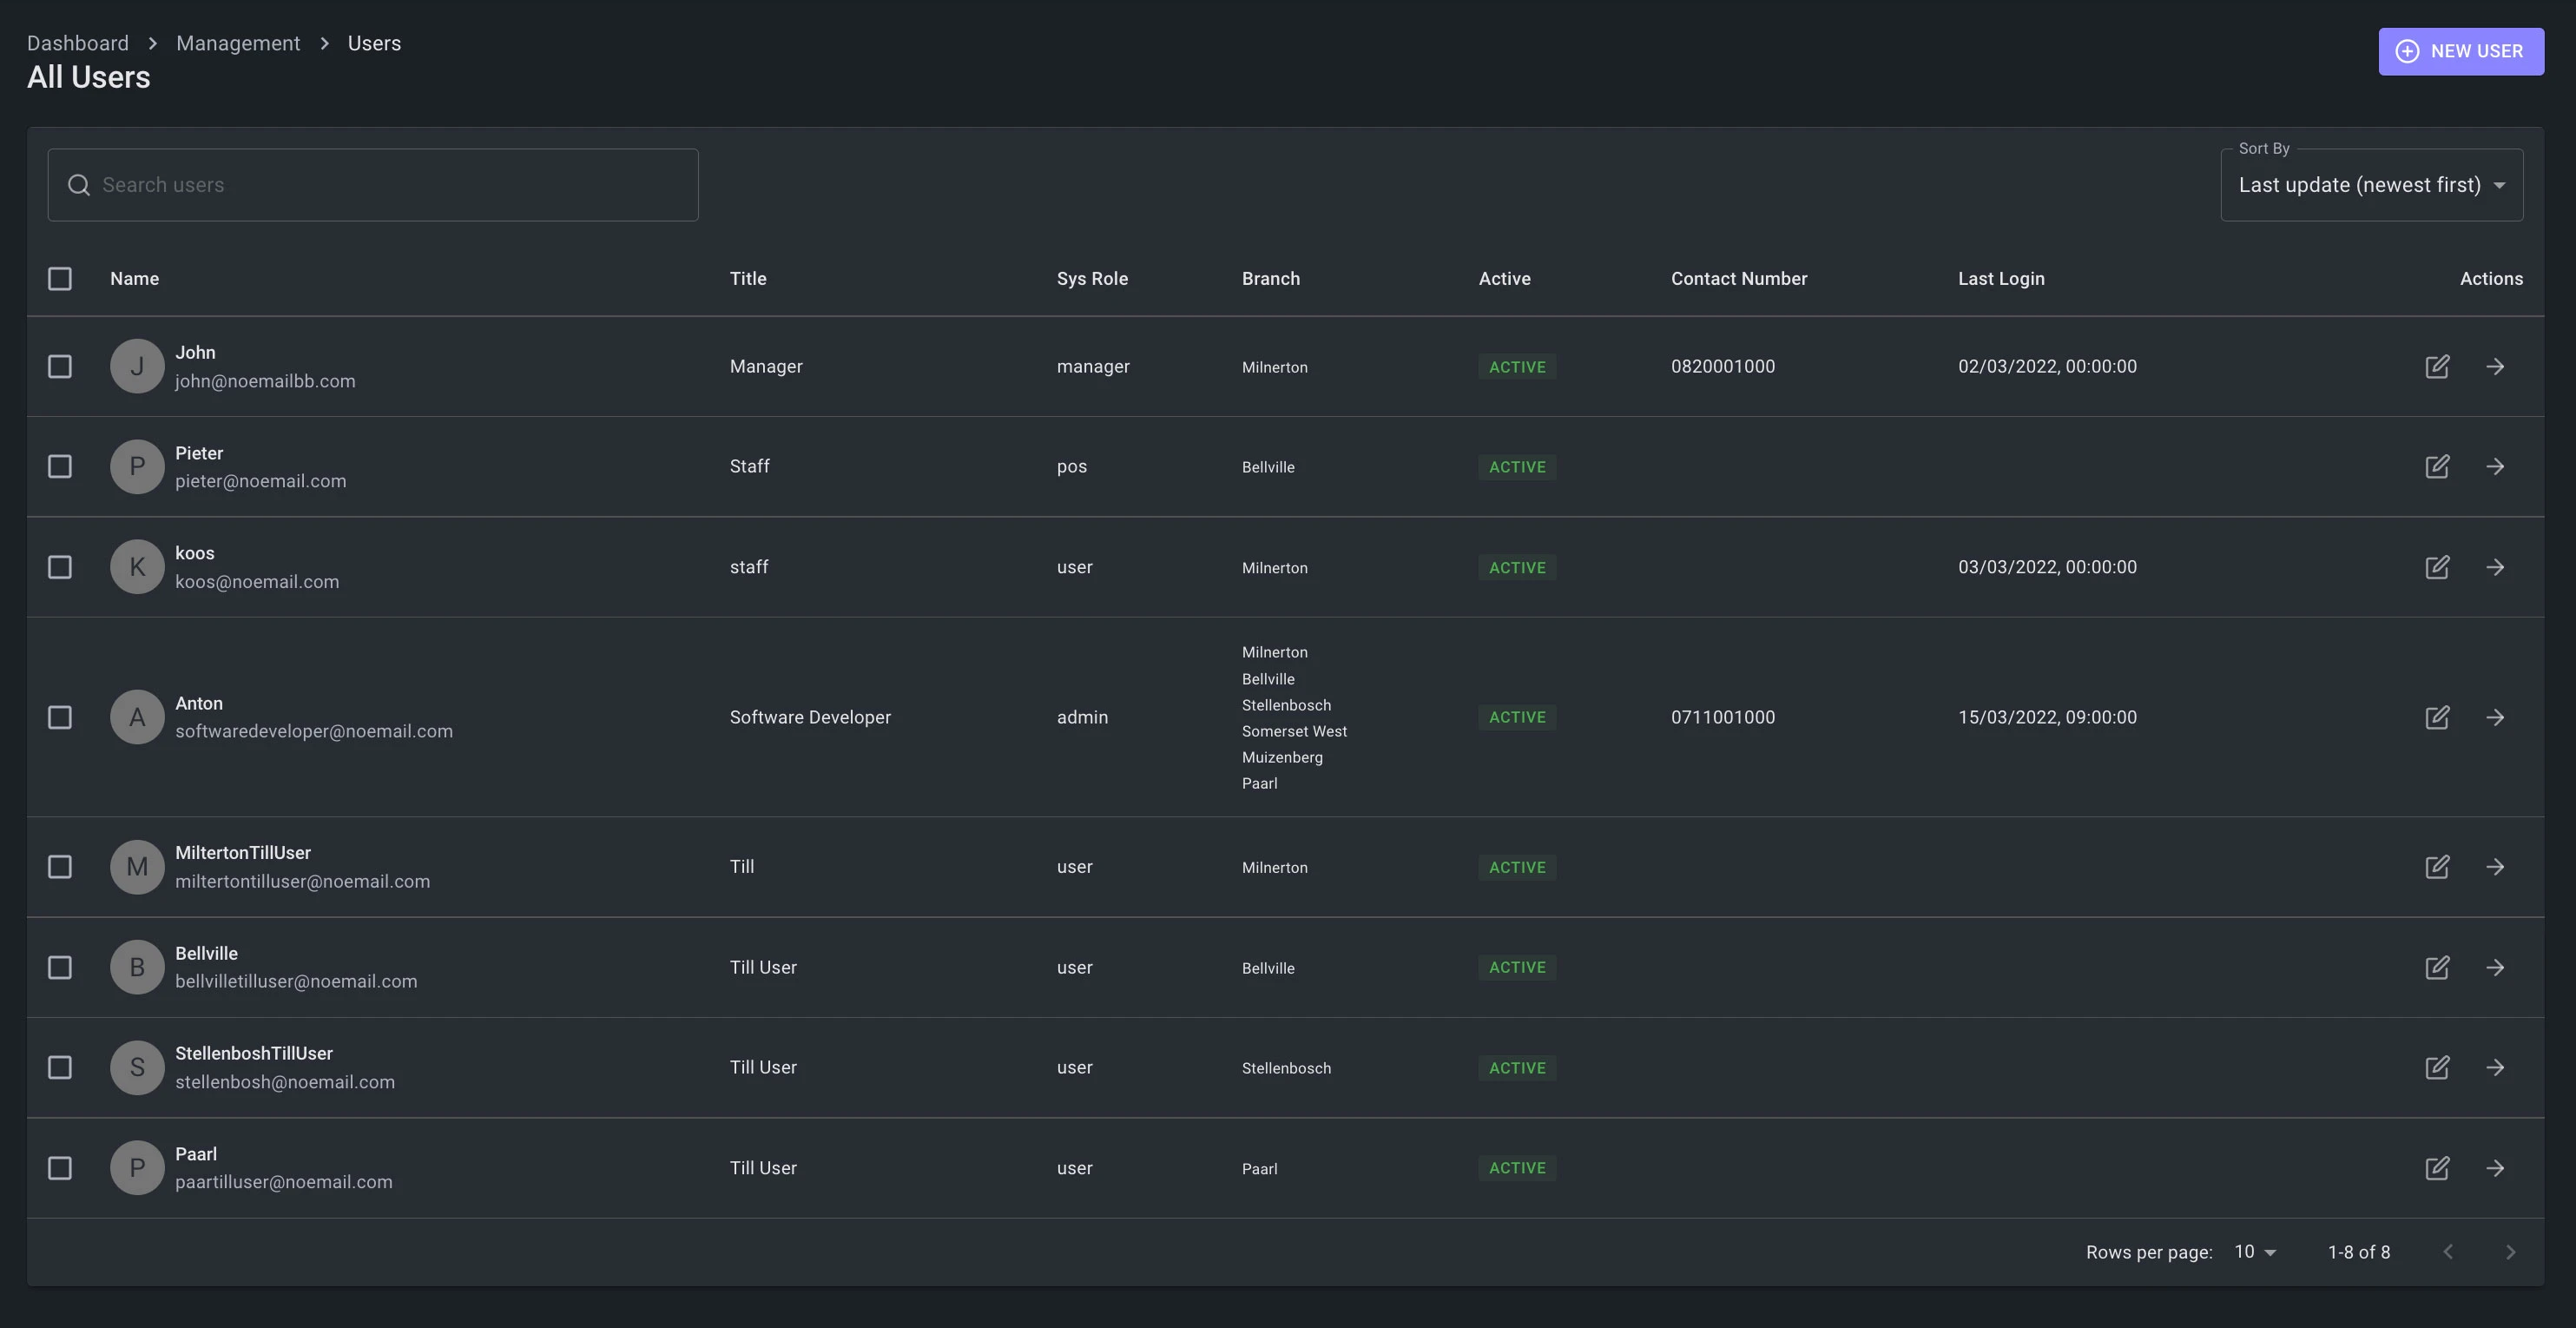
Task: Tick the checkbox beside Anton
Action: (x=60, y=717)
